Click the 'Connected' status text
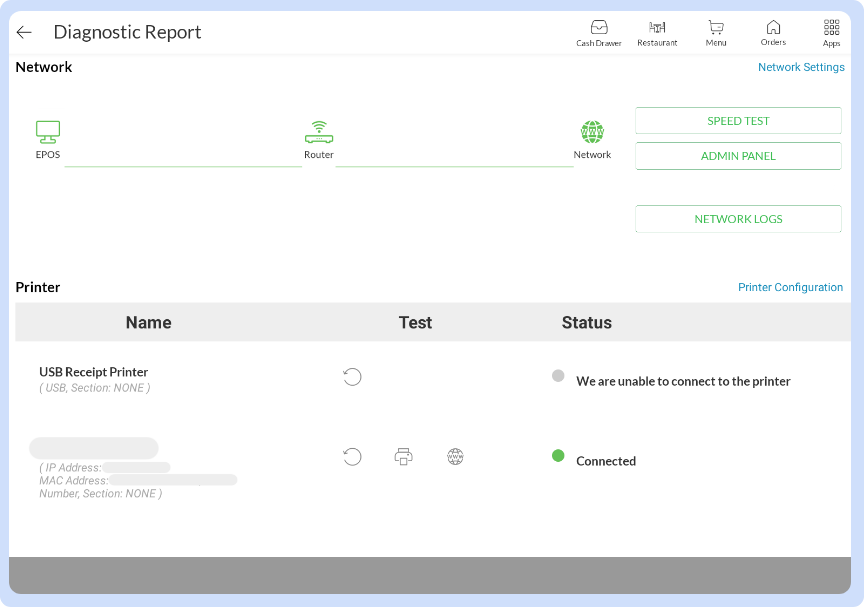Image resolution: width=864 pixels, height=607 pixels. (606, 461)
